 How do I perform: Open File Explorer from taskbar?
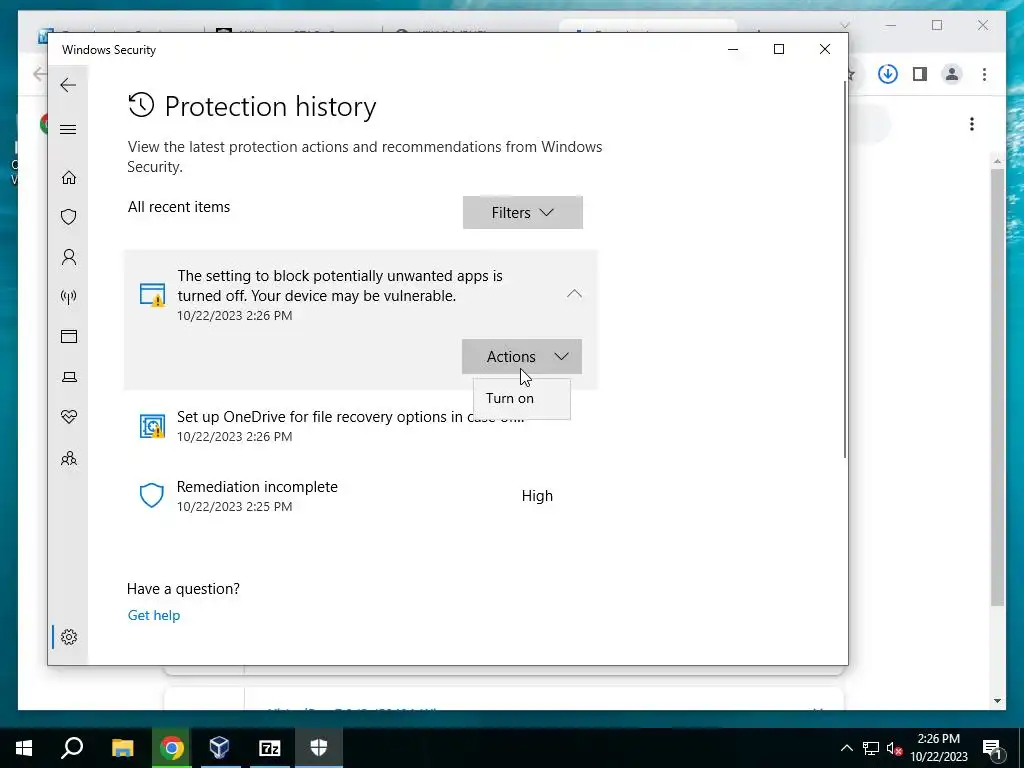click(x=122, y=748)
